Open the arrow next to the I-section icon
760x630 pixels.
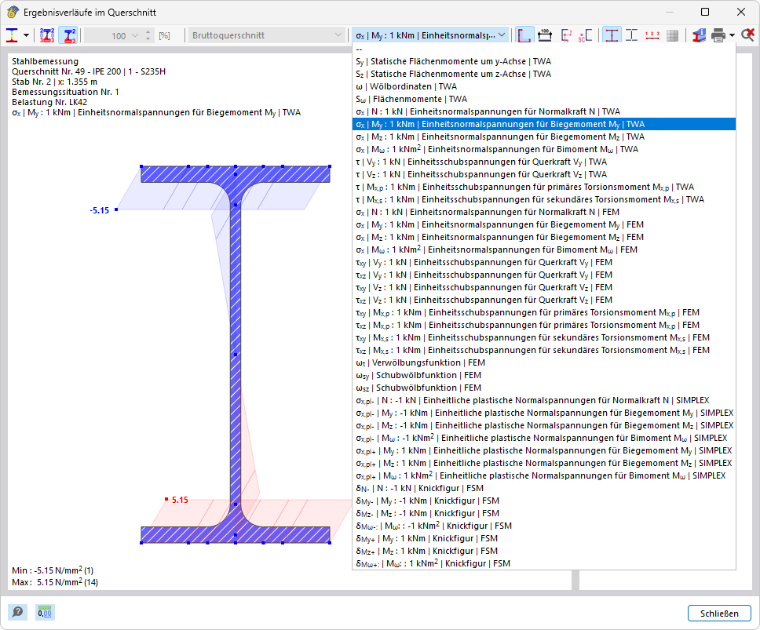click(26, 35)
